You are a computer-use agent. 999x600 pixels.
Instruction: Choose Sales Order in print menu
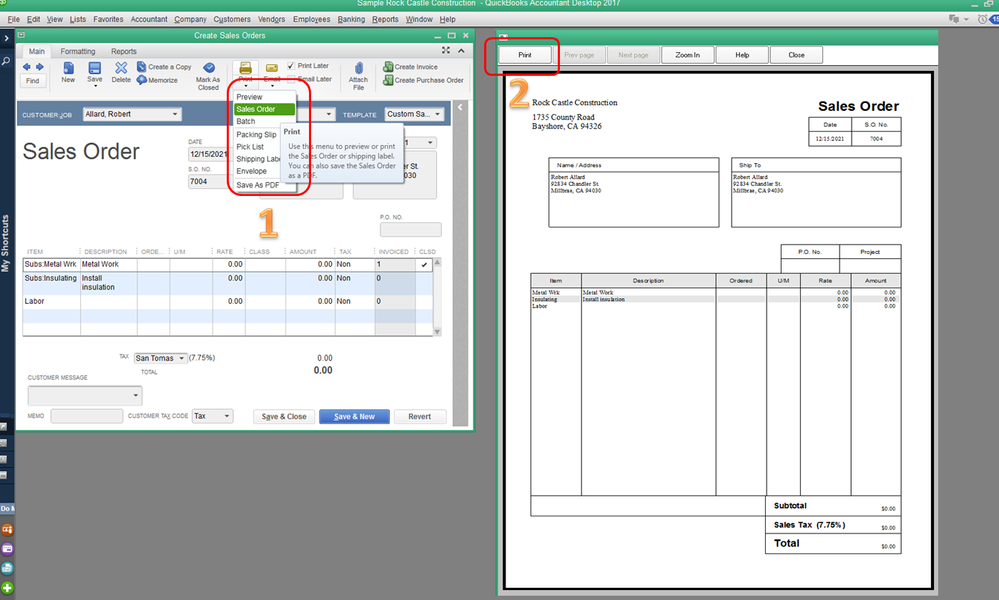tap(264, 109)
